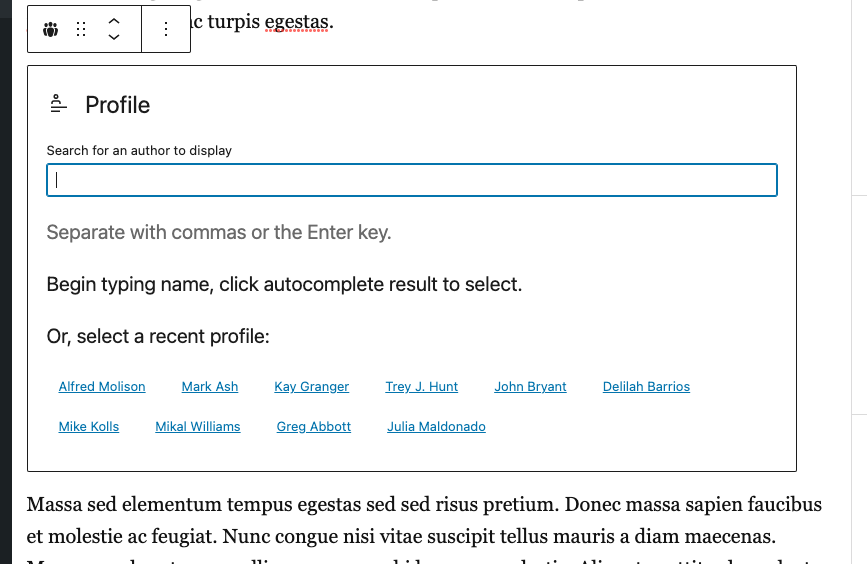This screenshot has height=564, width=867.
Task: Open block options three-dot menu
Action: pyautogui.click(x=166, y=29)
